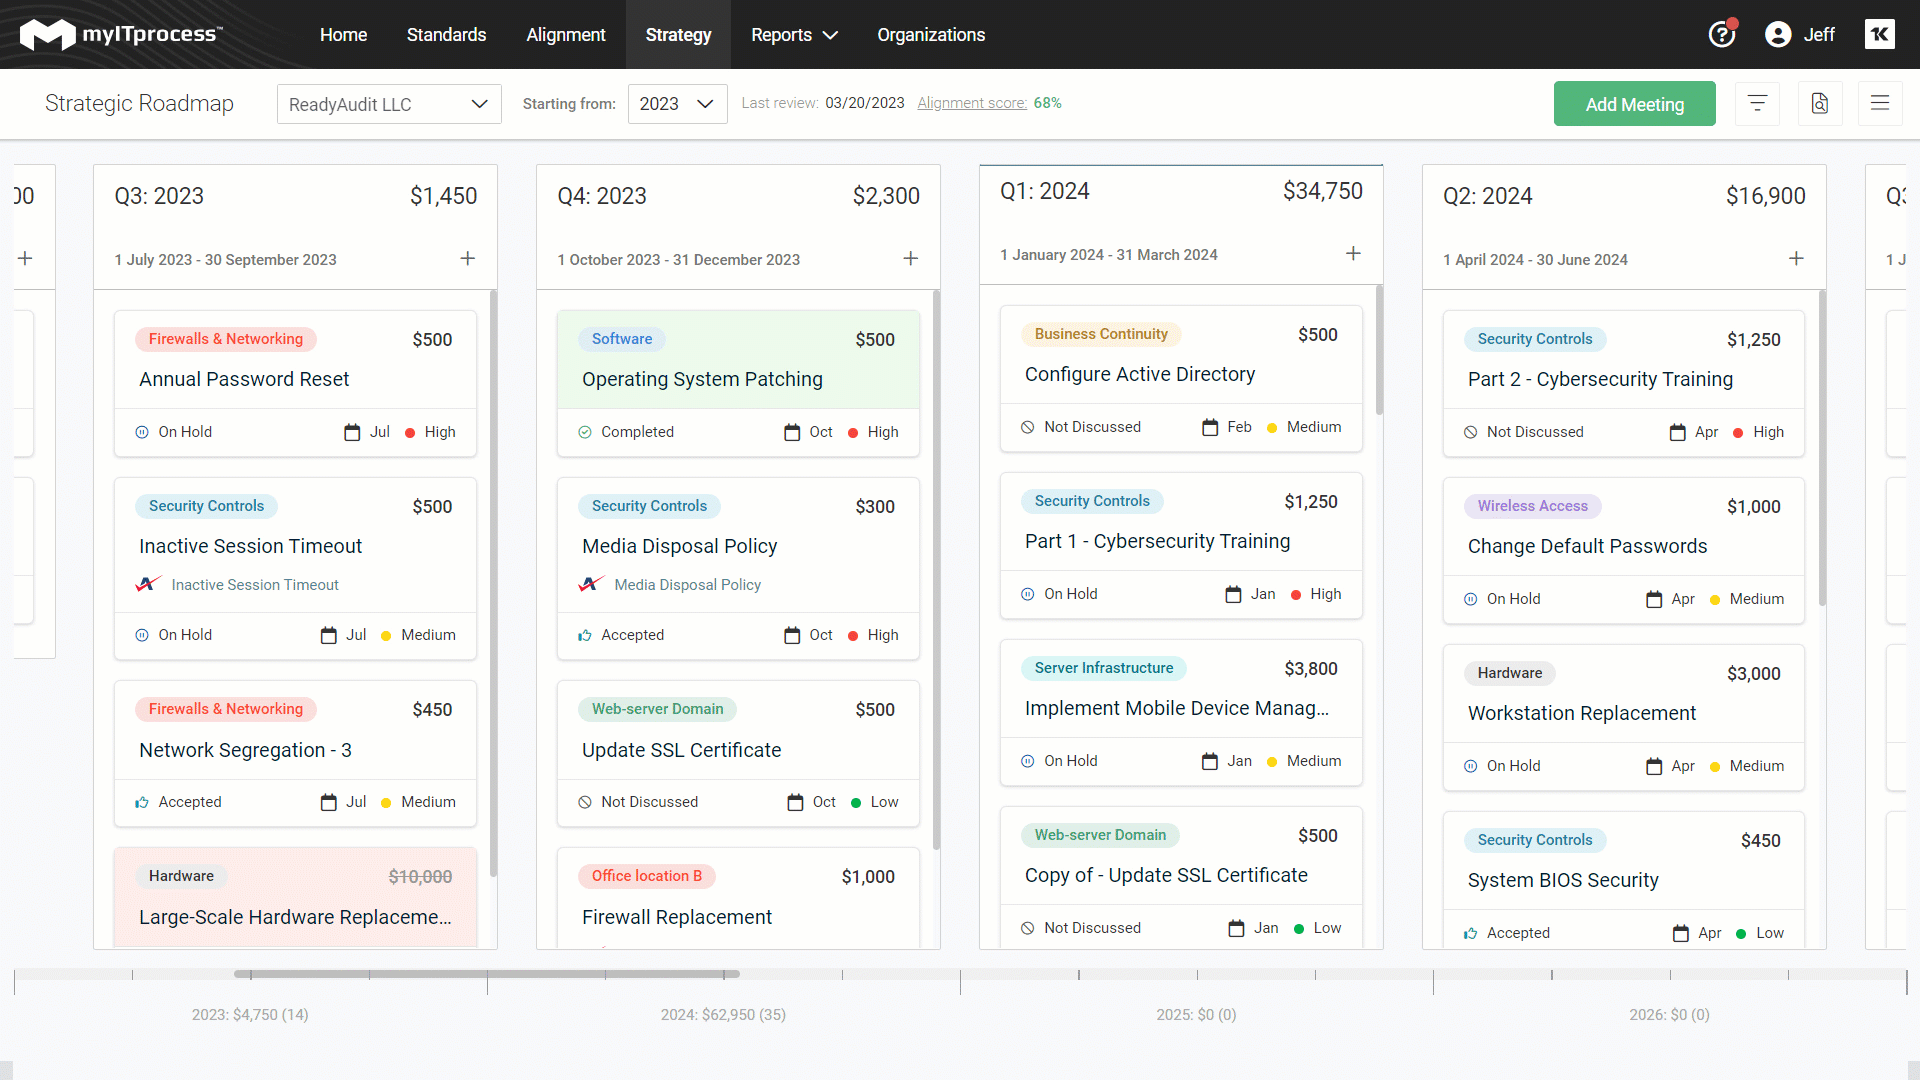Open Part 2 - Cybersecurity Training initiative

[x=1600, y=379]
